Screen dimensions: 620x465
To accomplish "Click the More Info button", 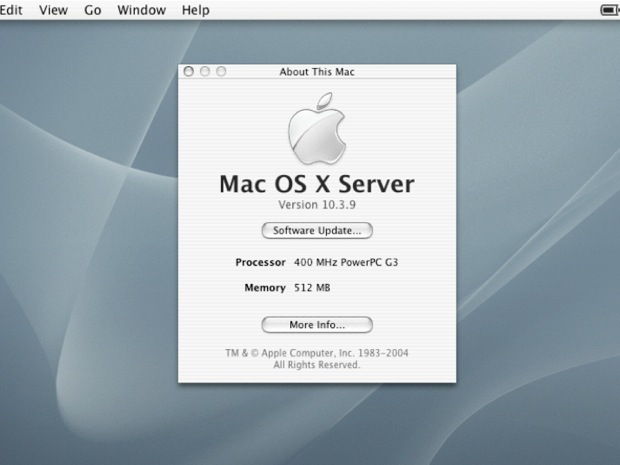I will pyautogui.click(x=317, y=325).
